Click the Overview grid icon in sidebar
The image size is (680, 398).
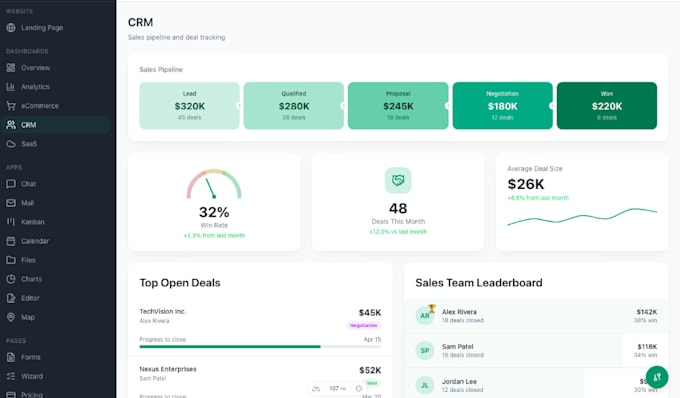11,68
